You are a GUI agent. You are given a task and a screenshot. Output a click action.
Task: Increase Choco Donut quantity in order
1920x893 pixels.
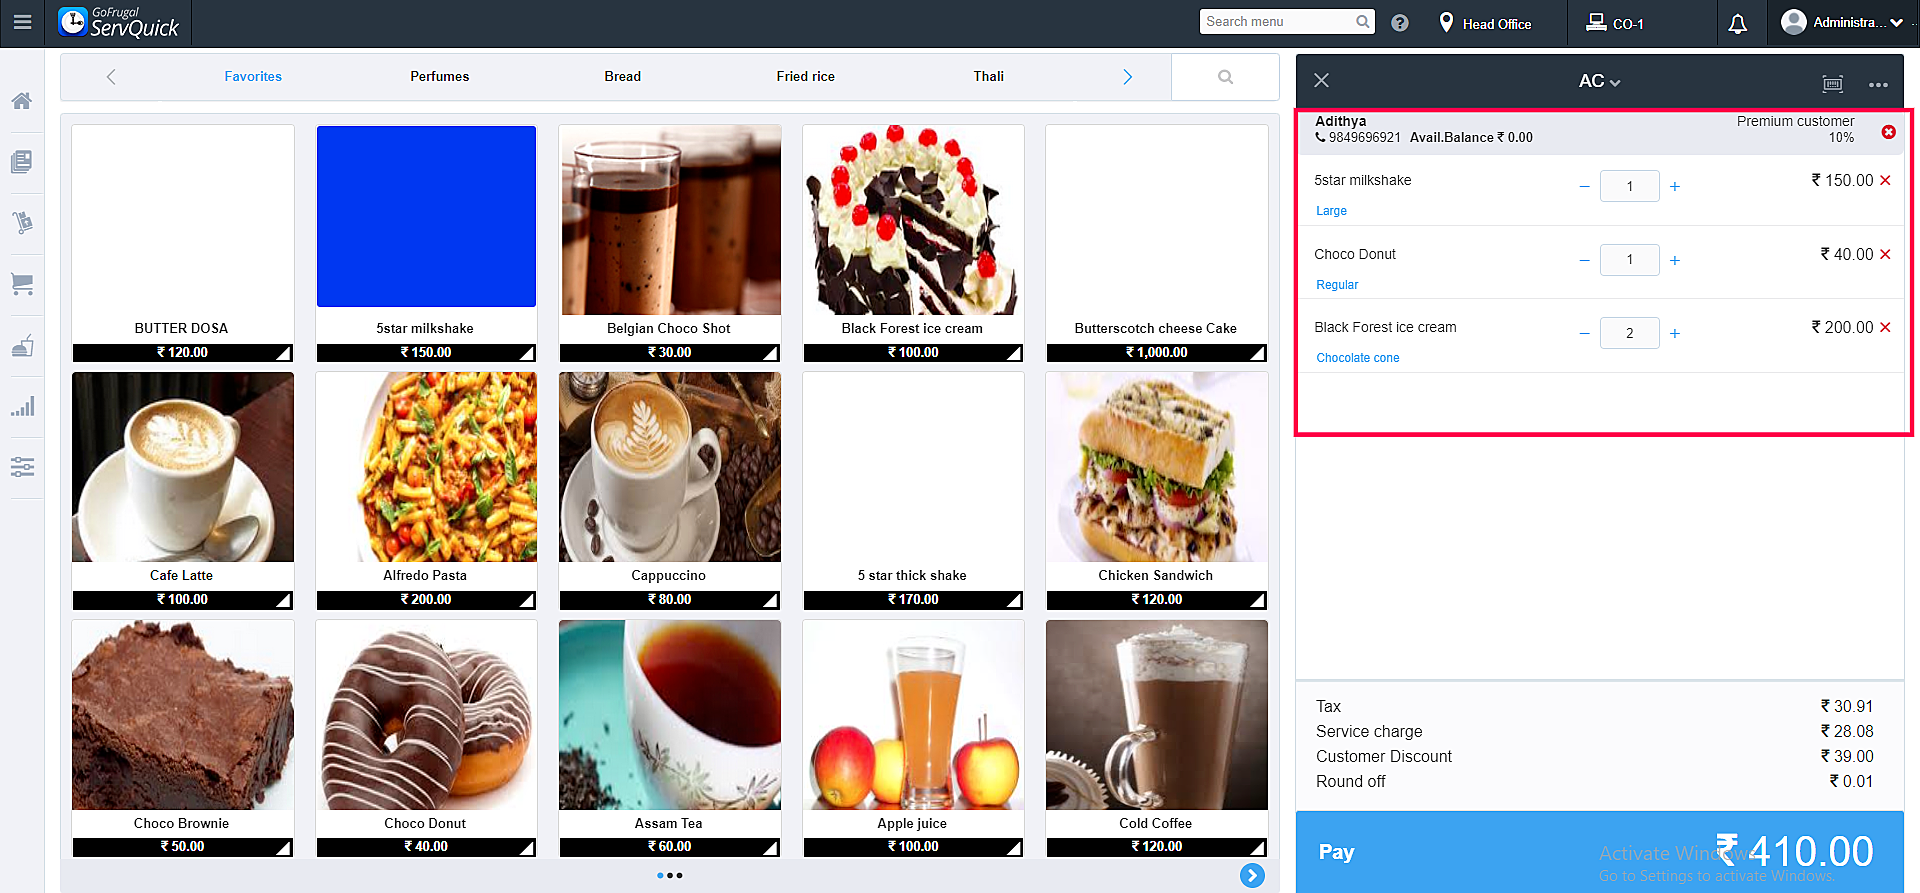[x=1675, y=261]
